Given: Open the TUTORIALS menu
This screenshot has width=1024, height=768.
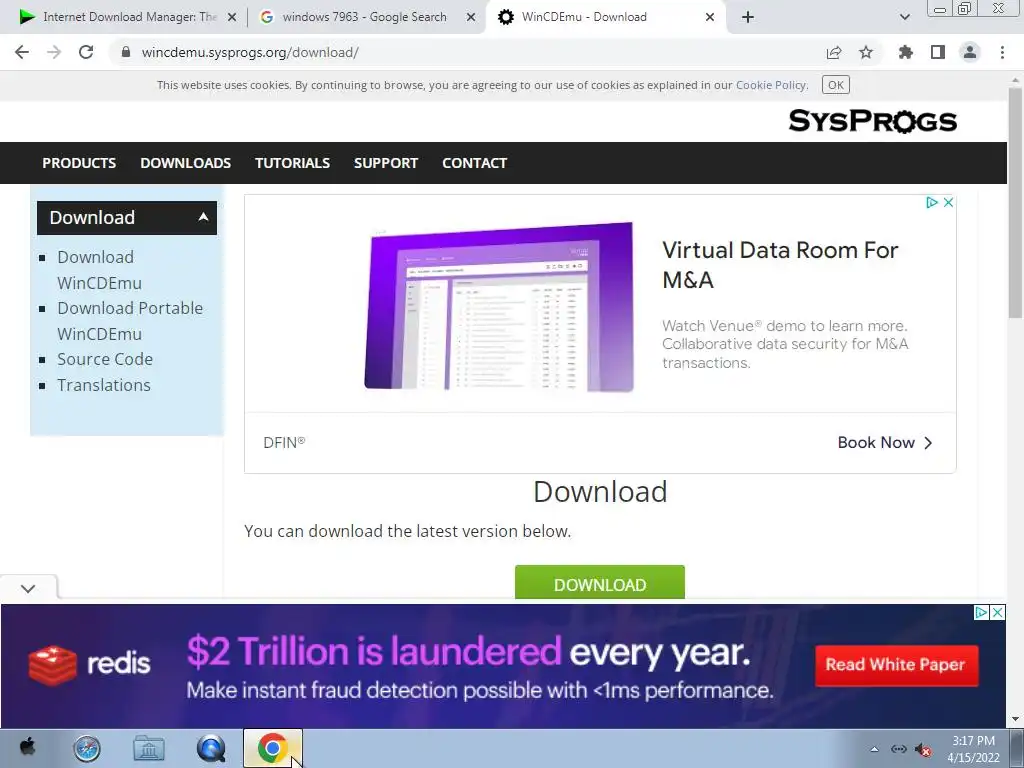Looking at the screenshot, I should pos(292,163).
